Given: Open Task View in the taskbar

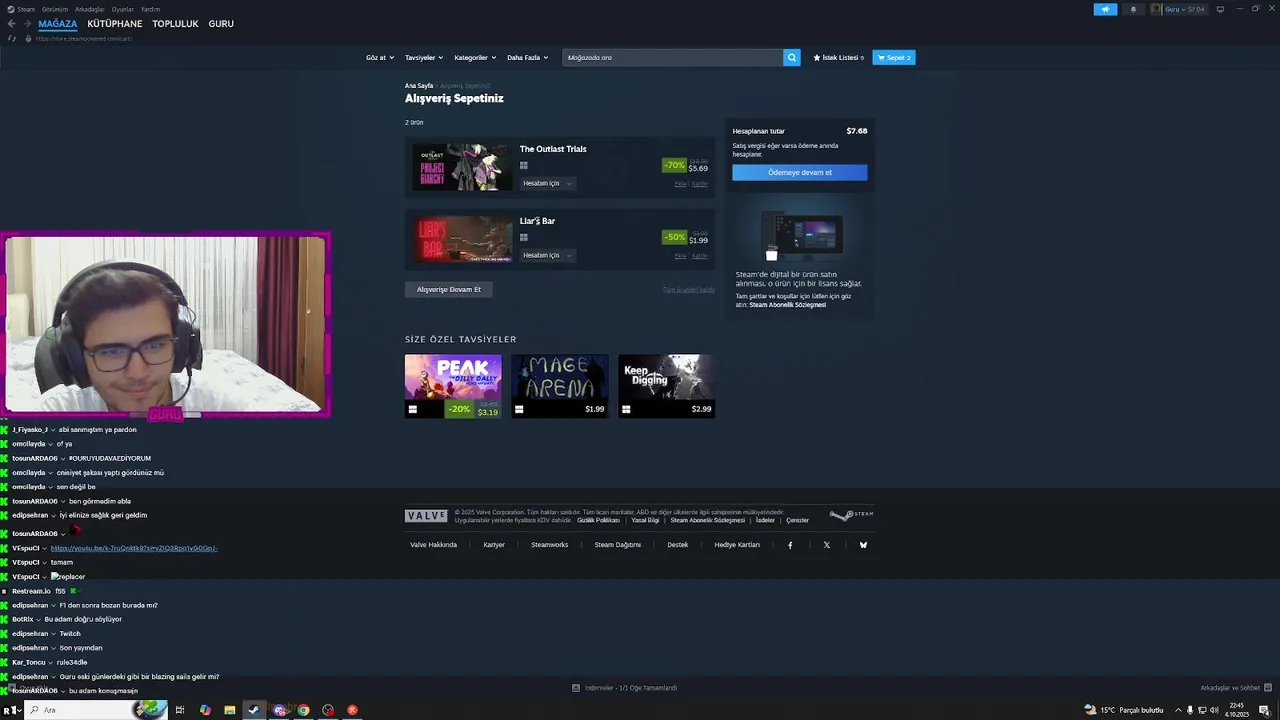Looking at the screenshot, I should (x=180, y=710).
